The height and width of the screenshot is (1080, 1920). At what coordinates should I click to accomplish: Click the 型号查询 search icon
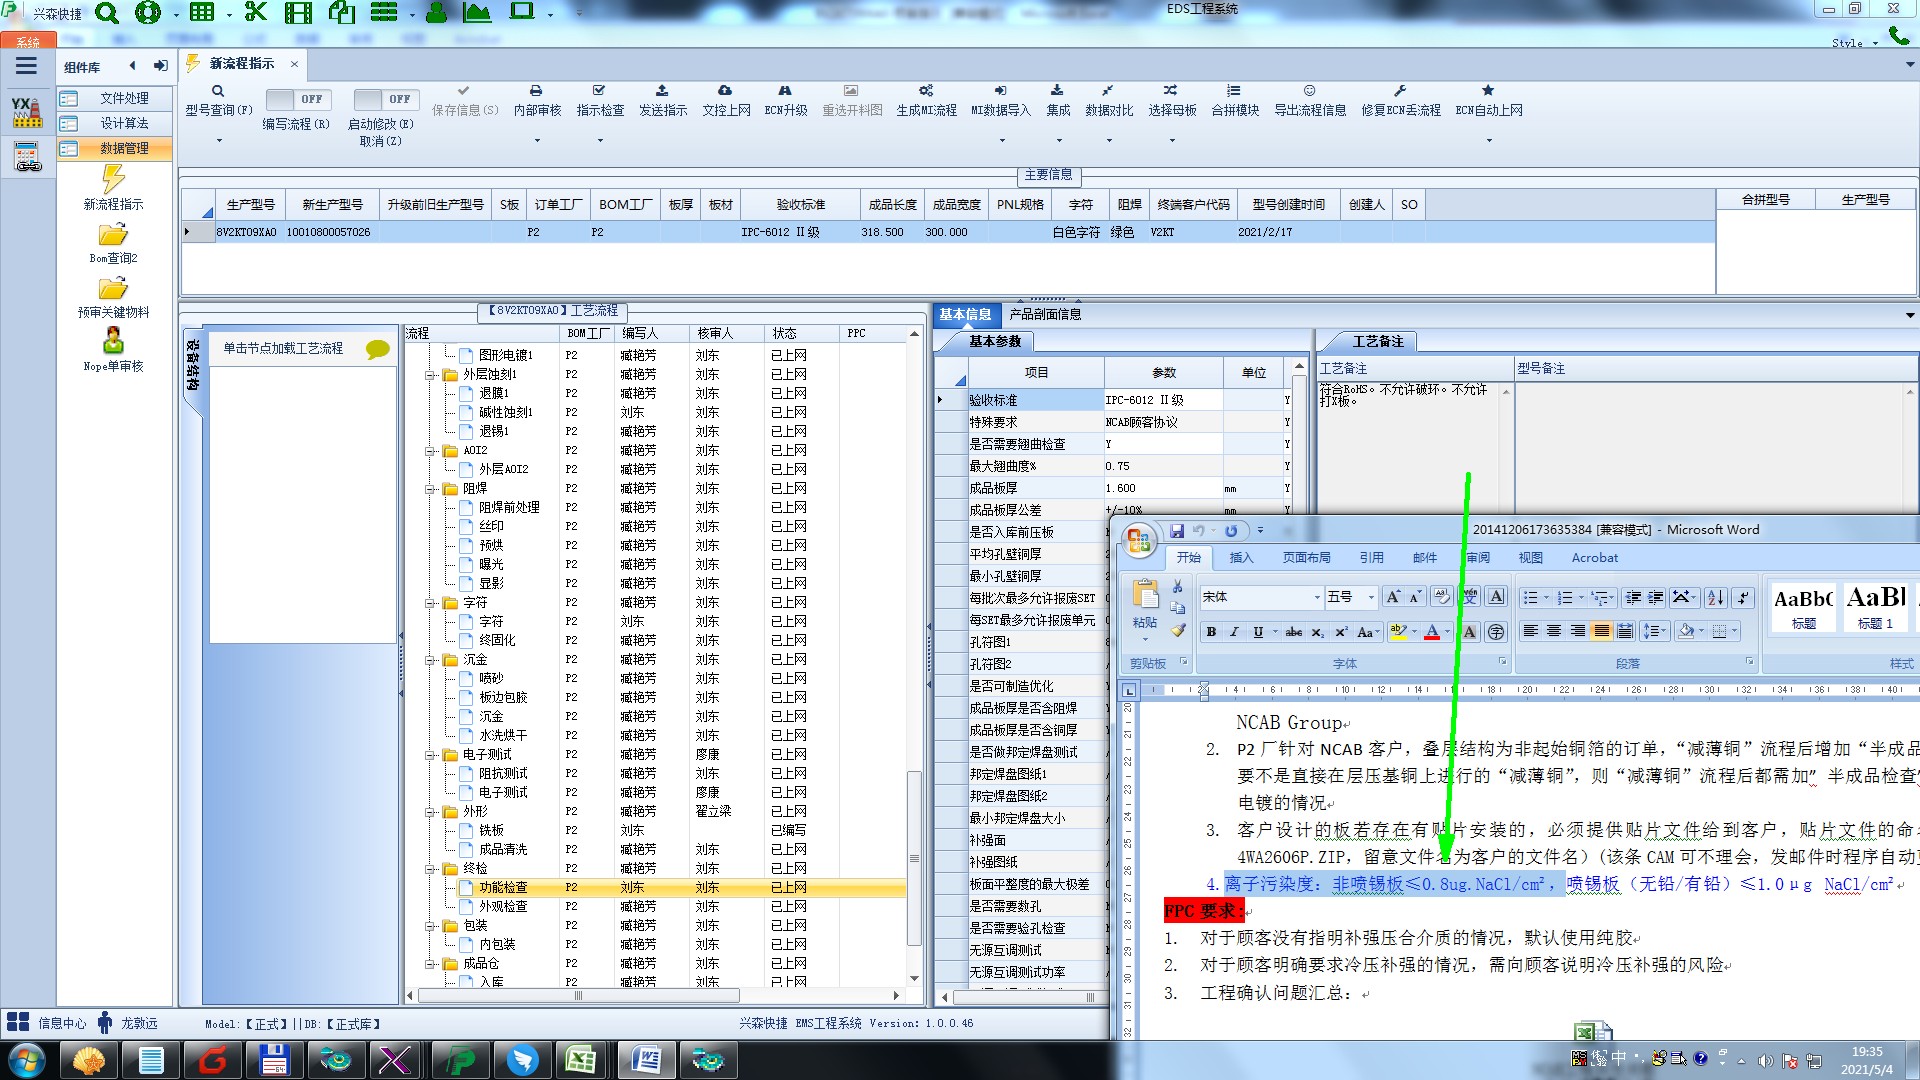pyautogui.click(x=218, y=91)
